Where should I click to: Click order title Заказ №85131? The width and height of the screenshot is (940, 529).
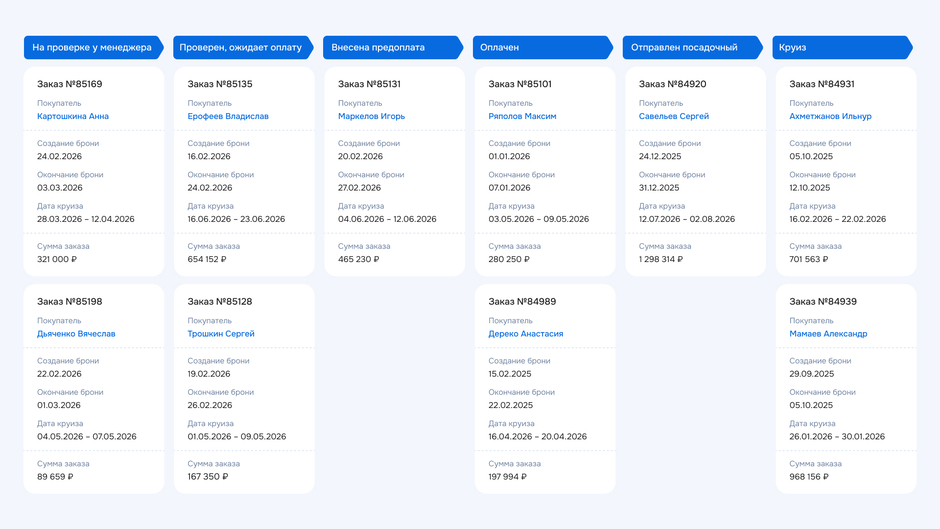[x=369, y=84]
